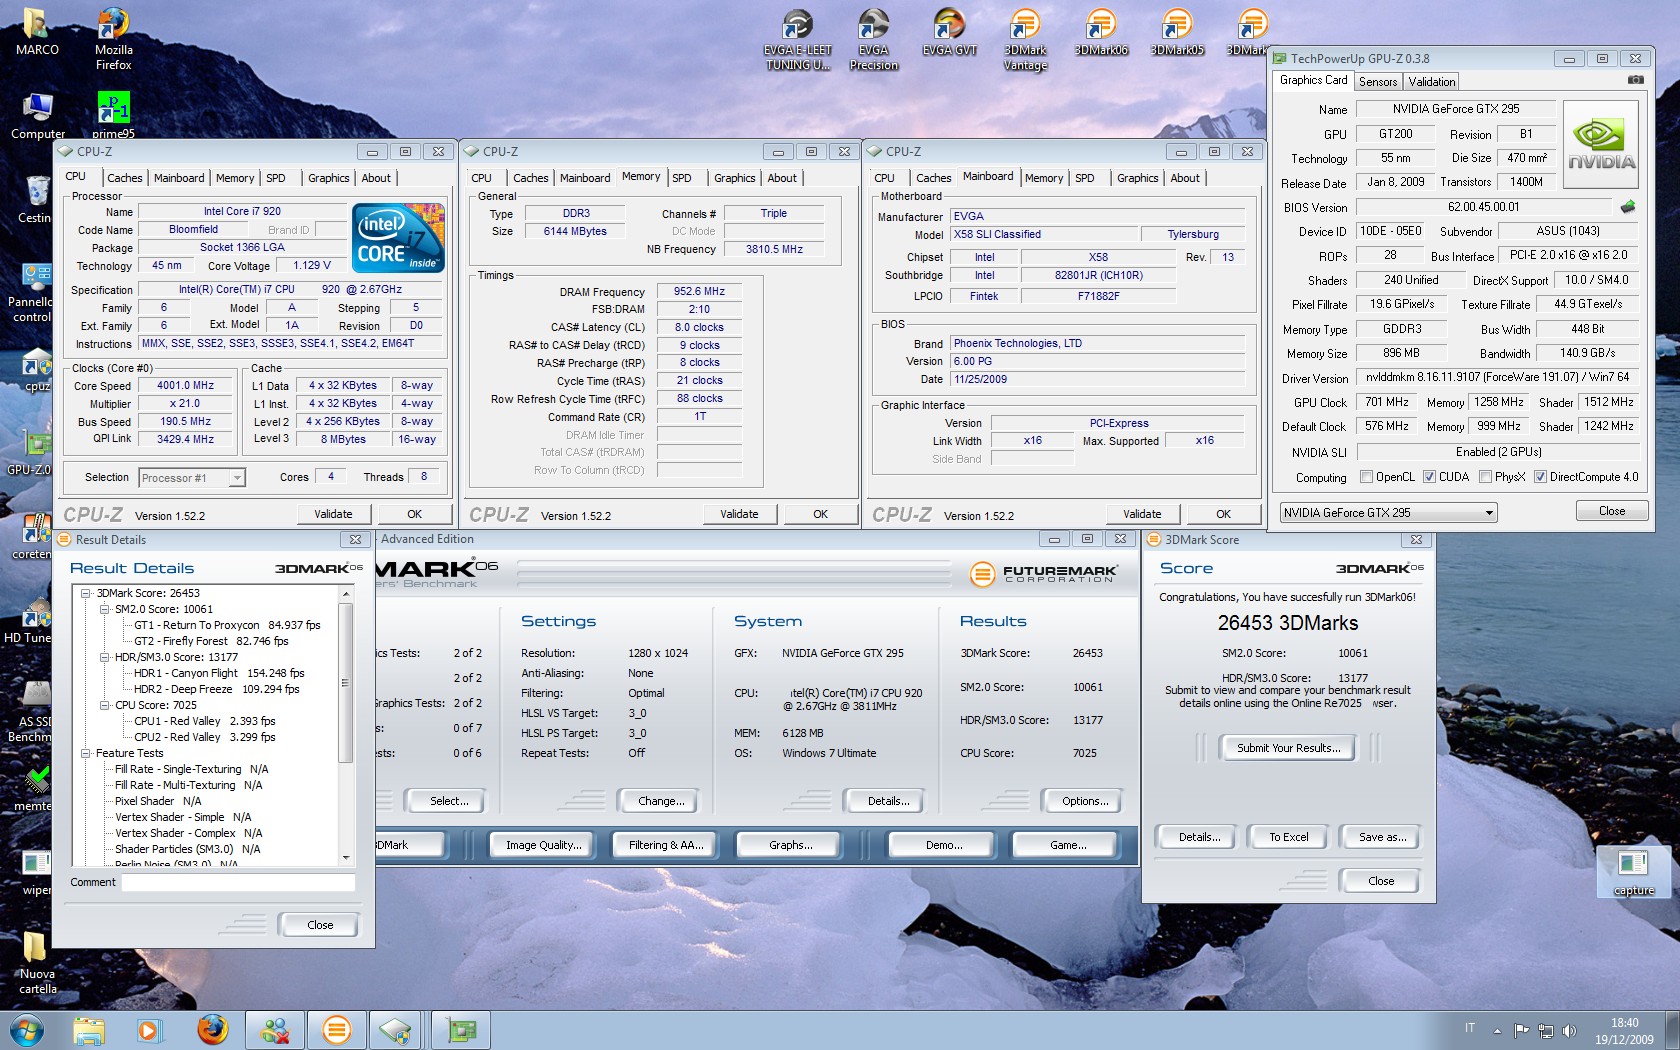The image size is (1680, 1050).
Task: Click the Graphs... button in 3DMark06
Action: (790, 845)
